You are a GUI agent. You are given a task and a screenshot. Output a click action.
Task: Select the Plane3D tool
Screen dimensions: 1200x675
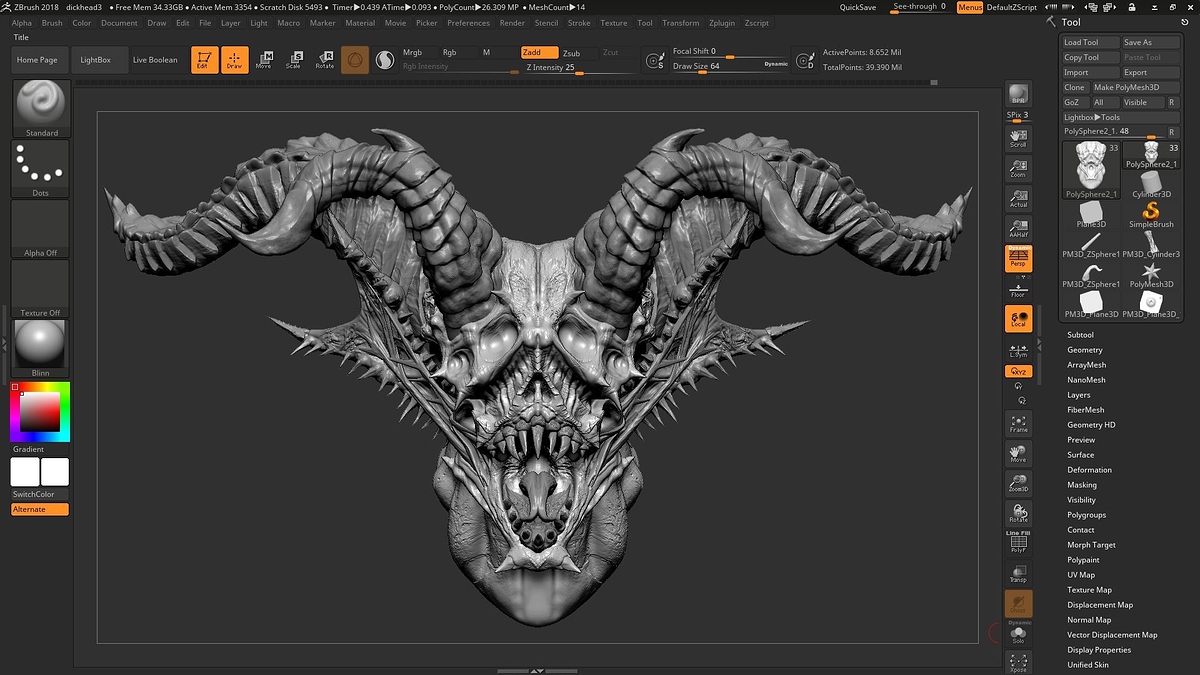tap(1091, 213)
